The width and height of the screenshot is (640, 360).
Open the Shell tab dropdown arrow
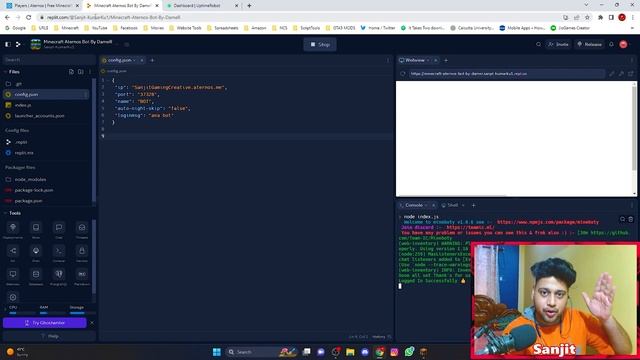click(463, 205)
